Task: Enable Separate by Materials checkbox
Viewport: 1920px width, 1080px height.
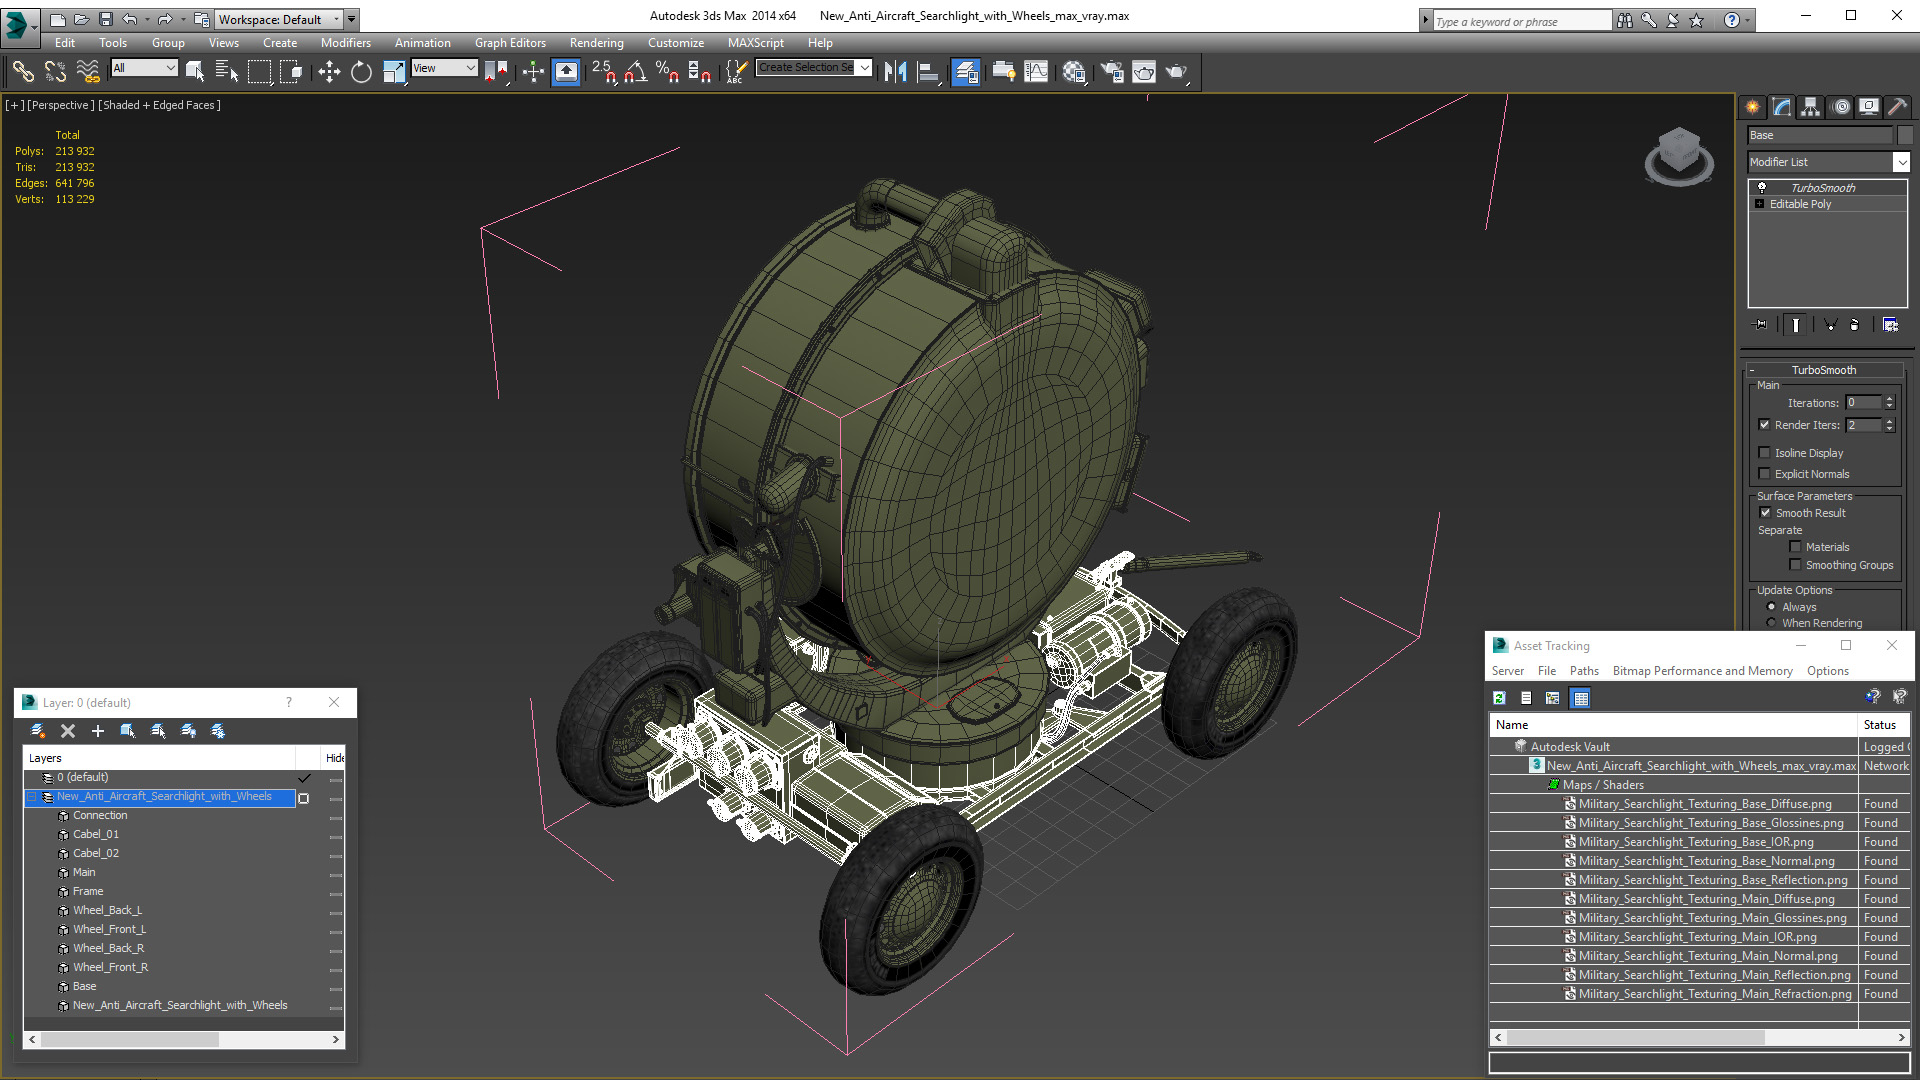Action: tap(1795, 547)
